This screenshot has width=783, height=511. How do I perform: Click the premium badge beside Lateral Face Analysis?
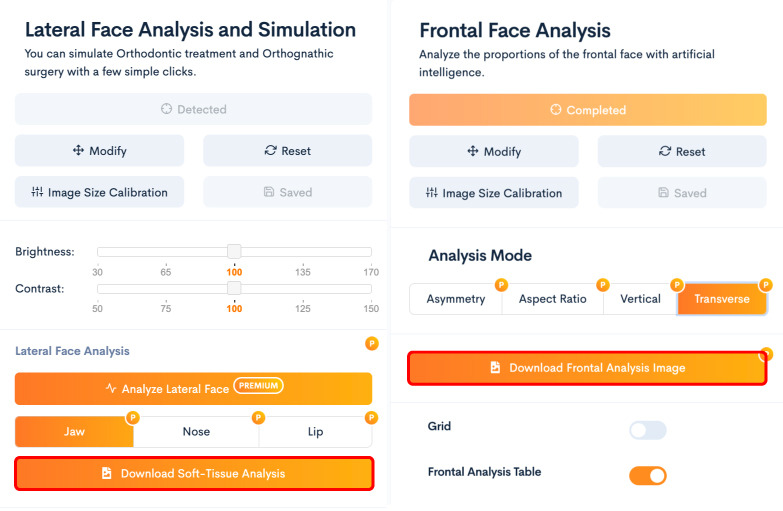click(372, 344)
